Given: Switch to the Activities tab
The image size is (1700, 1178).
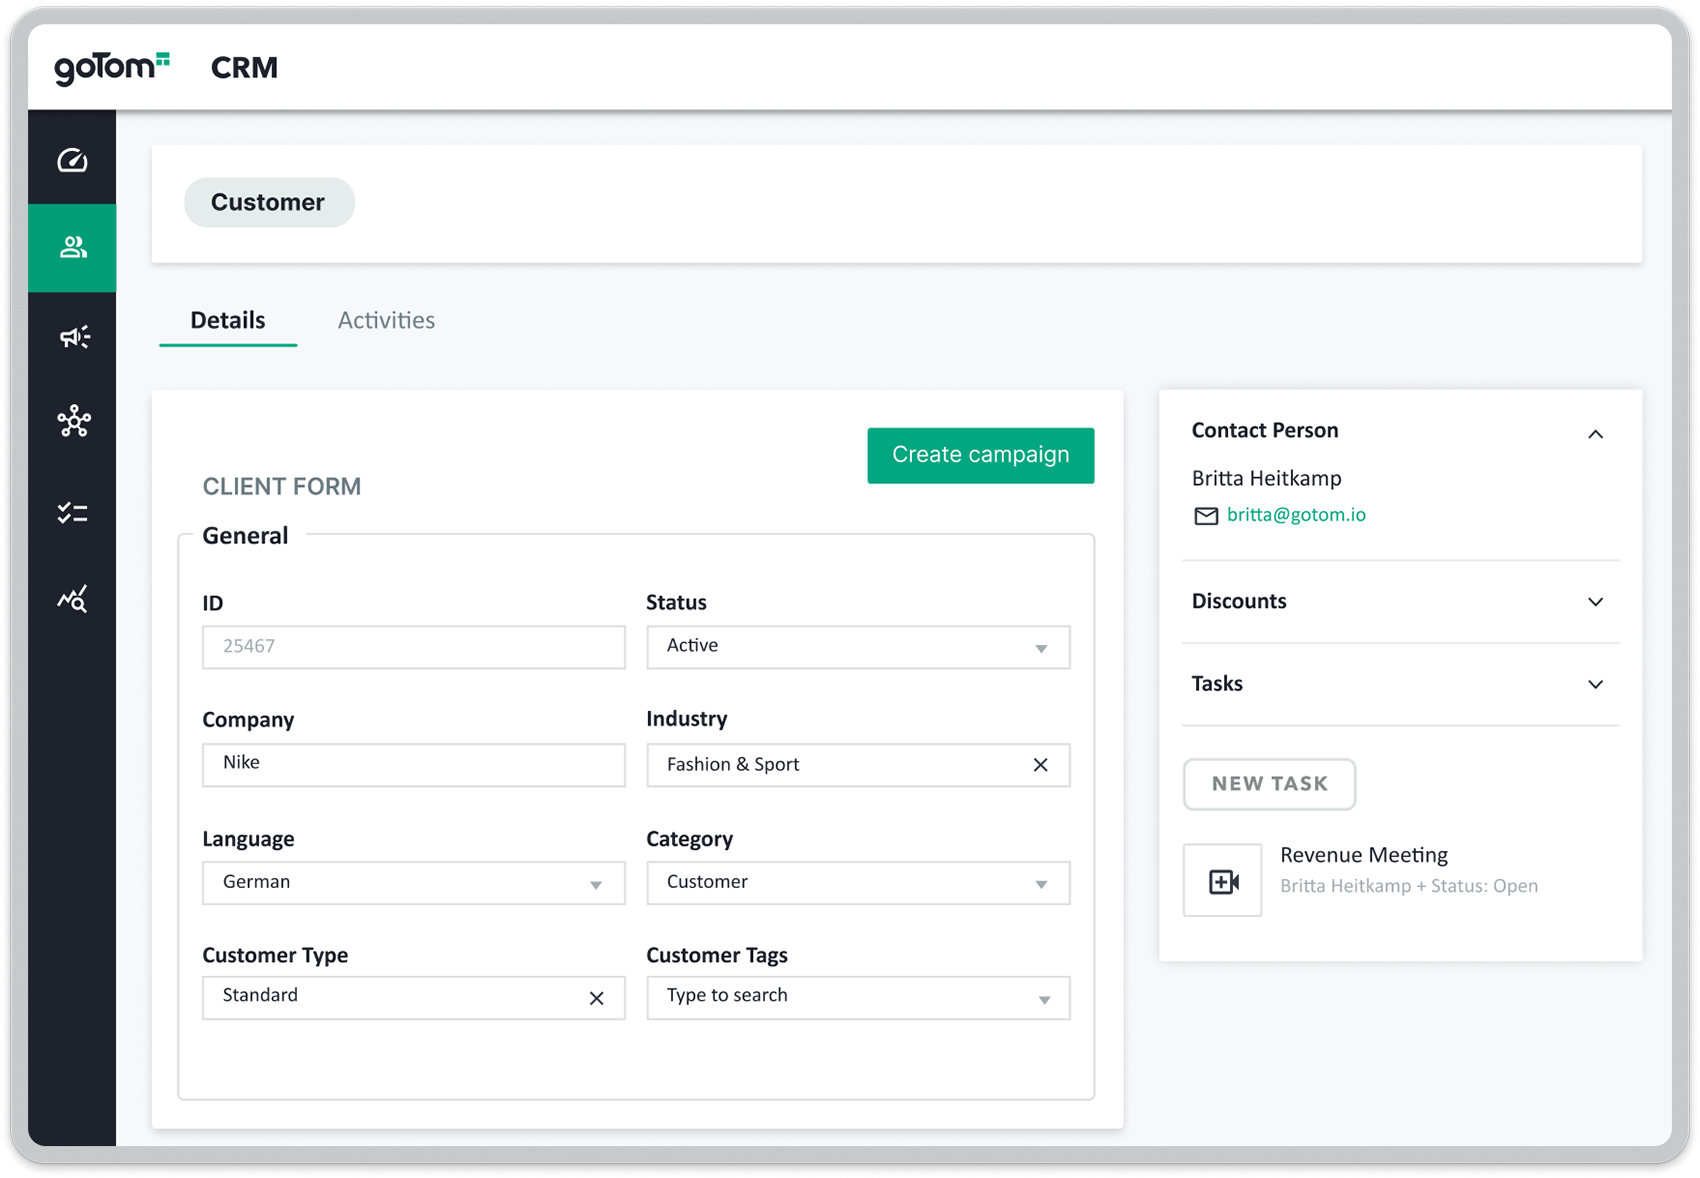Looking at the screenshot, I should [x=386, y=320].
